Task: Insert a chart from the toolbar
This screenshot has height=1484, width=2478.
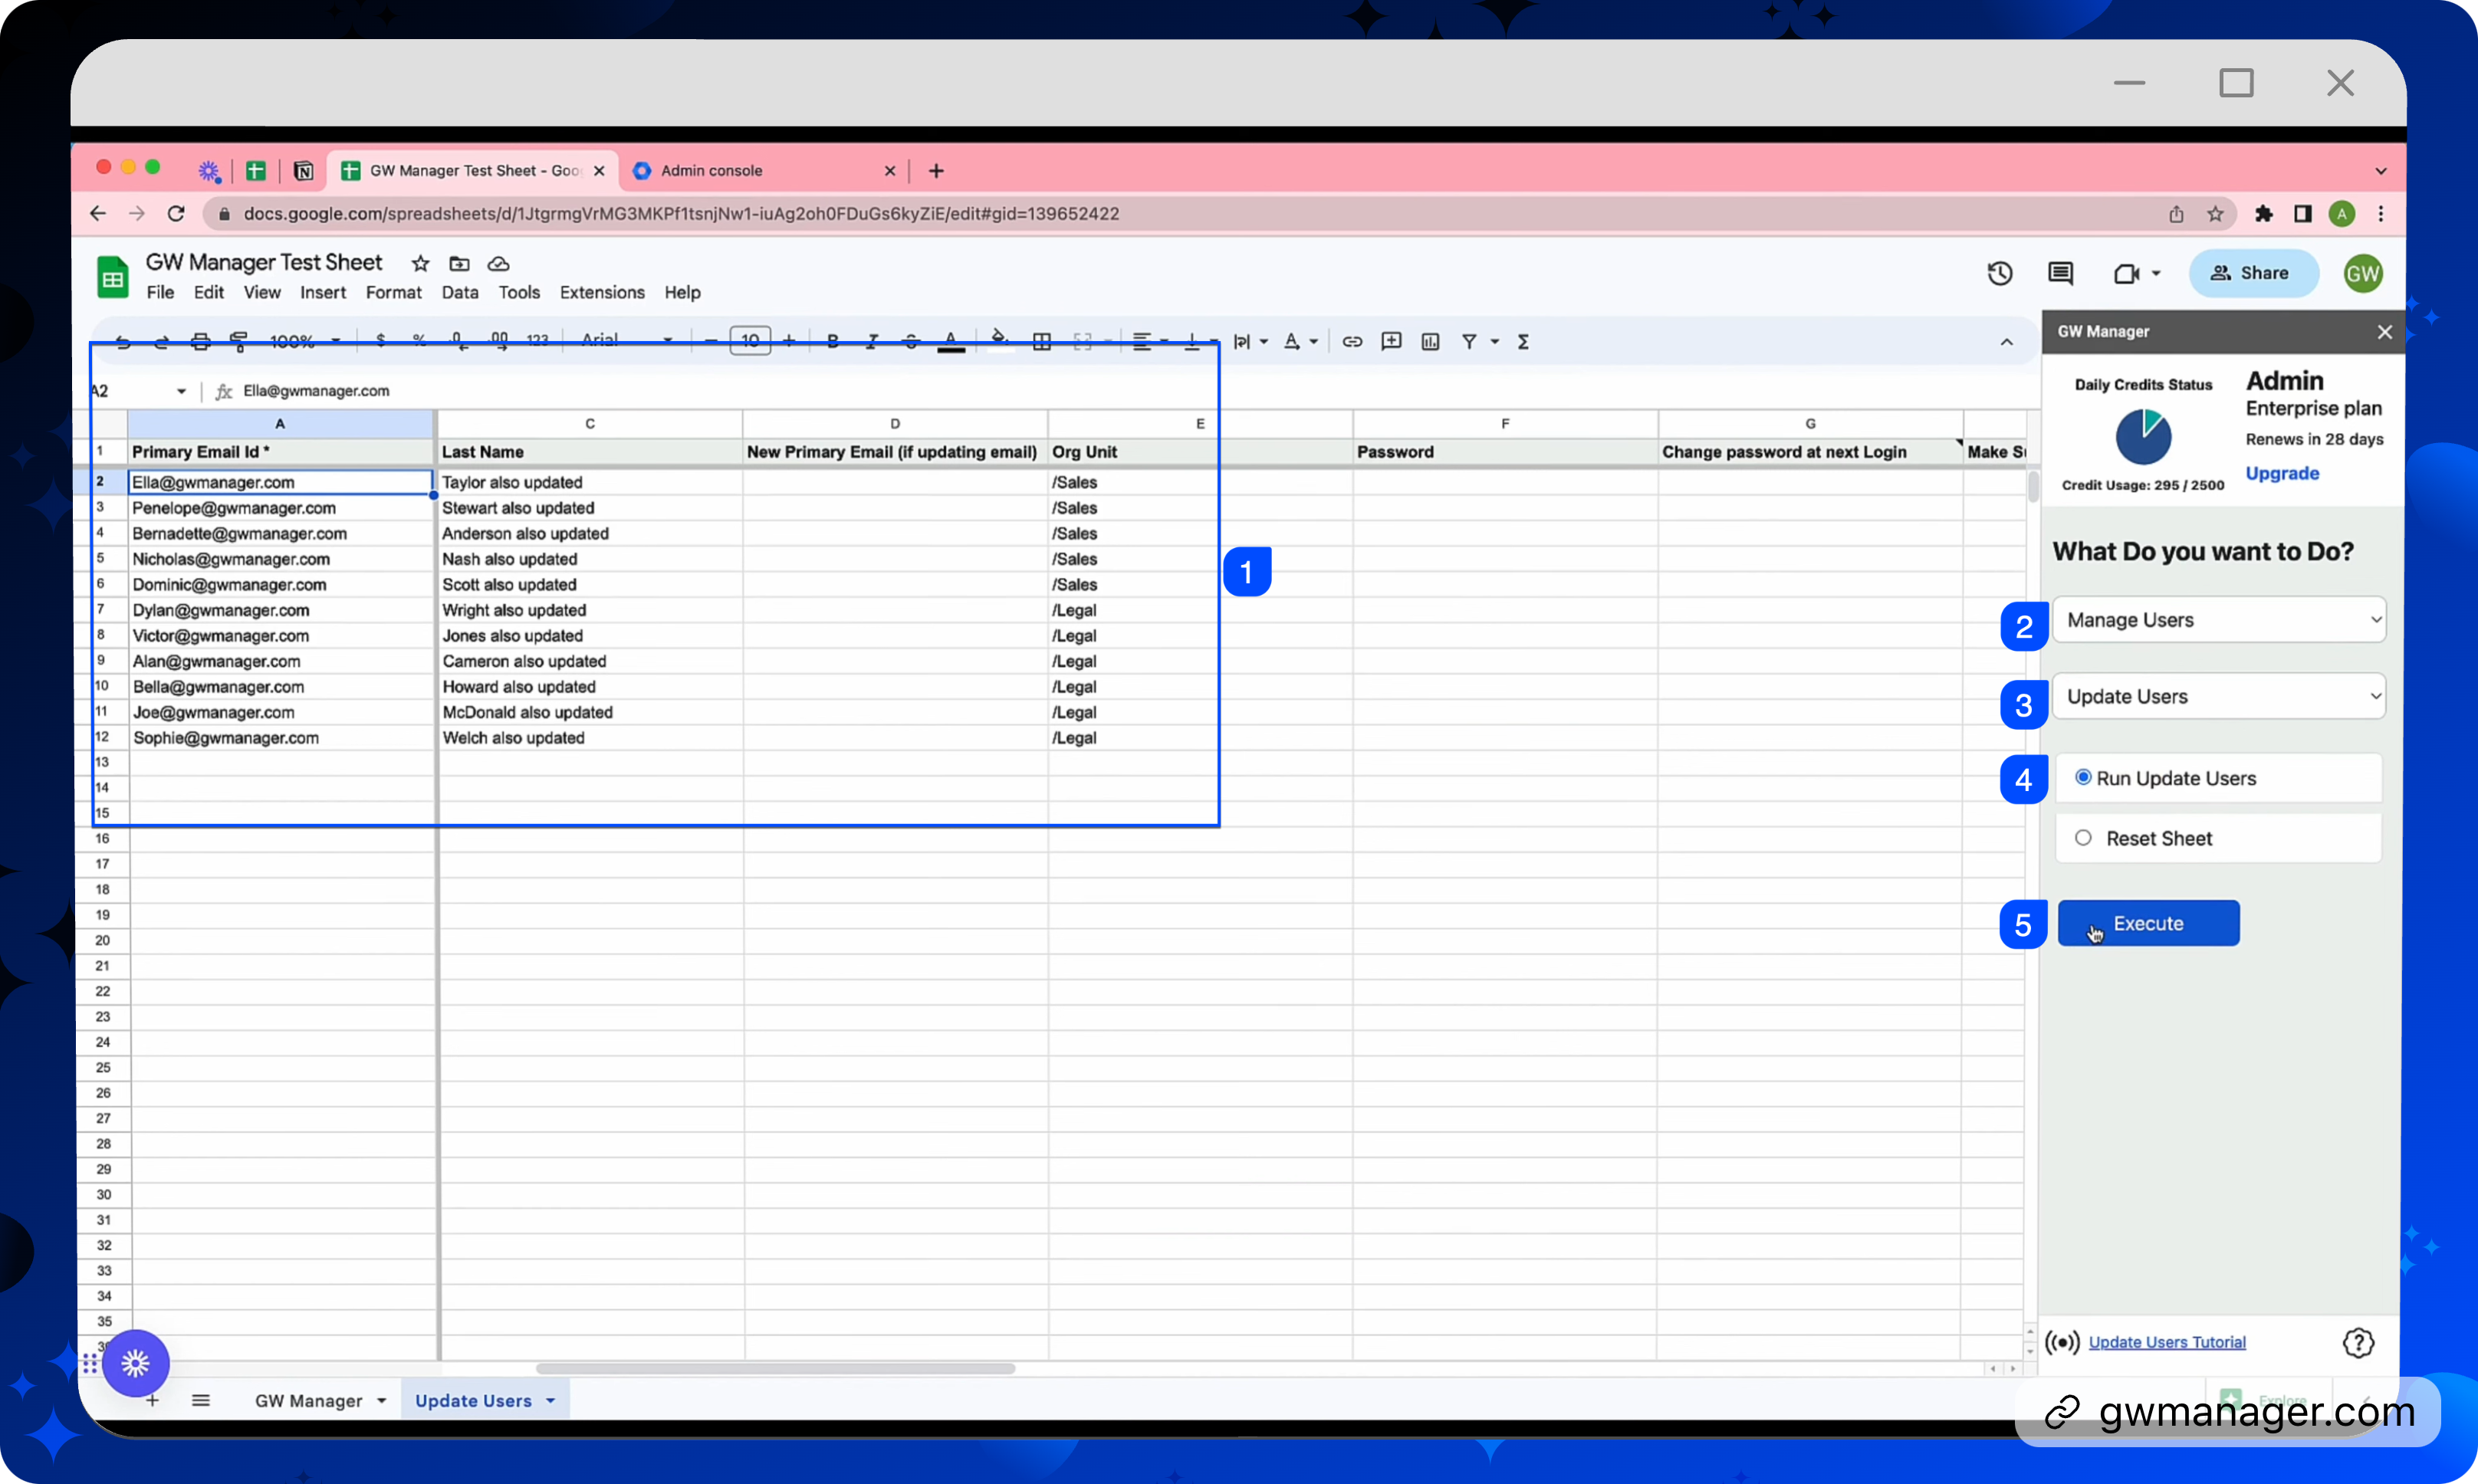Action: [1430, 342]
